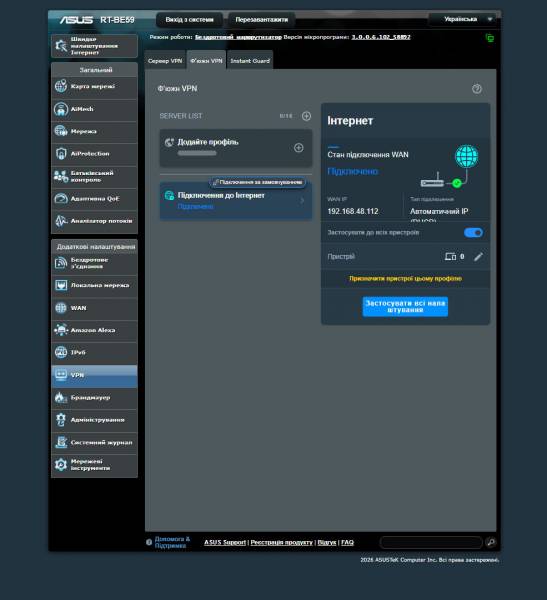Open the AiProtection shield icon
Viewport: 547px width, 600px height.
tap(61, 153)
